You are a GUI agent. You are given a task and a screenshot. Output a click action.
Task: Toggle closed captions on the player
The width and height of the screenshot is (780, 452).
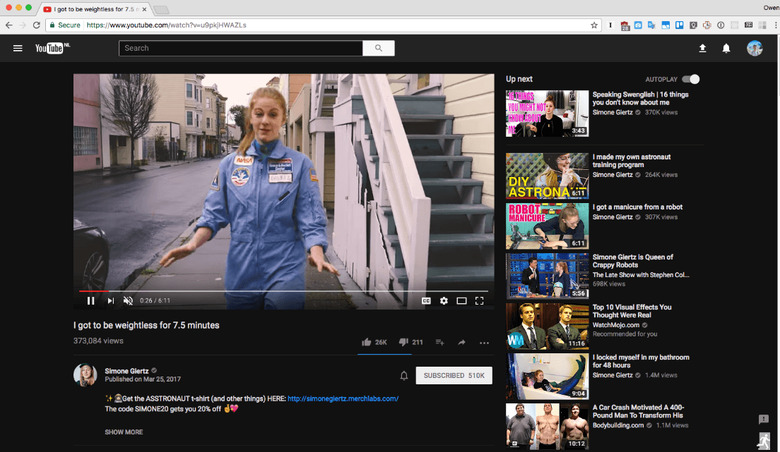(x=426, y=301)
